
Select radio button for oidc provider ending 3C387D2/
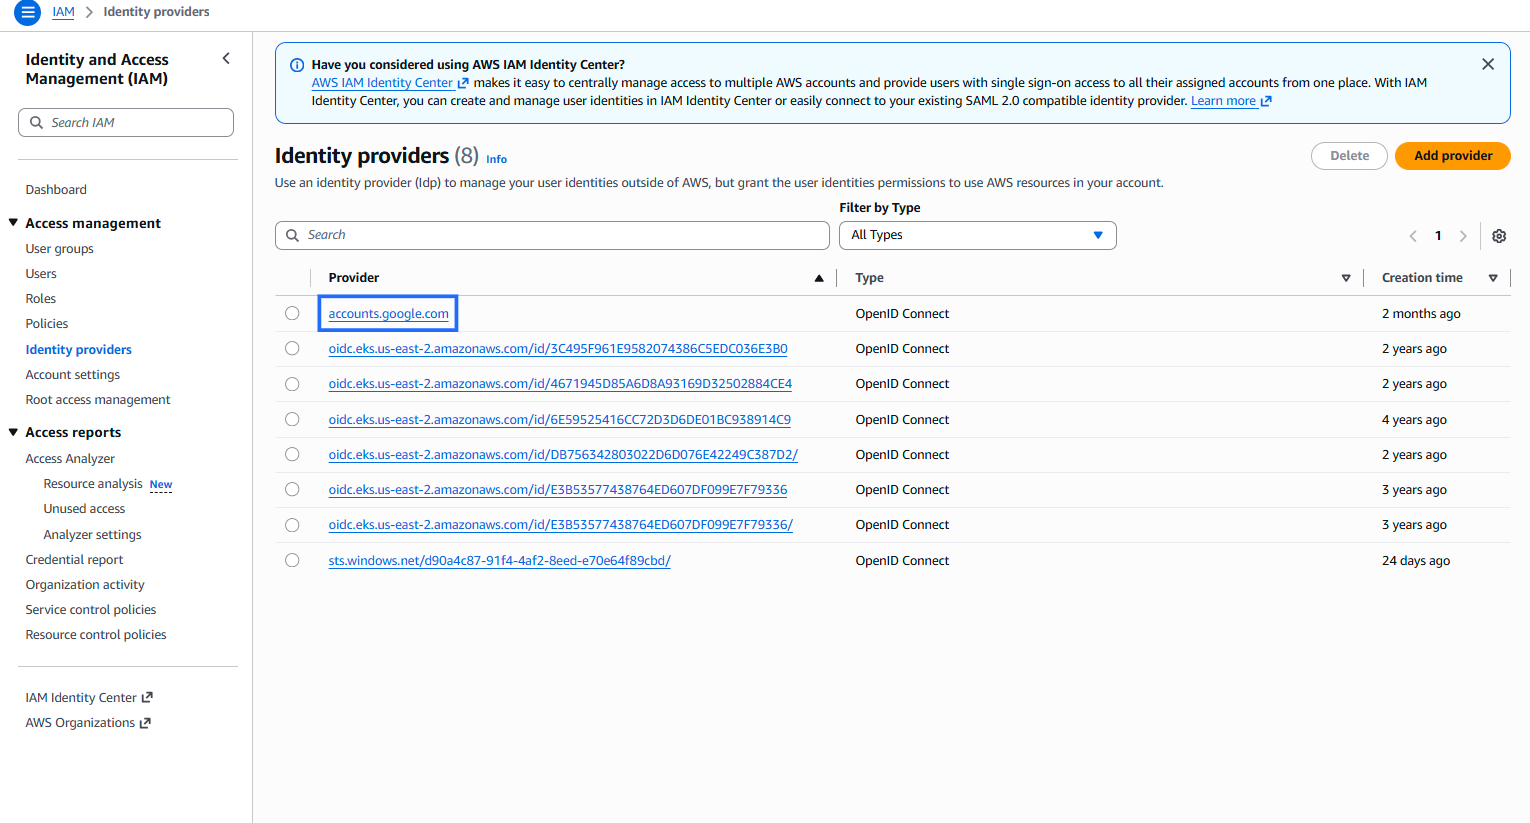click(292, 454)
